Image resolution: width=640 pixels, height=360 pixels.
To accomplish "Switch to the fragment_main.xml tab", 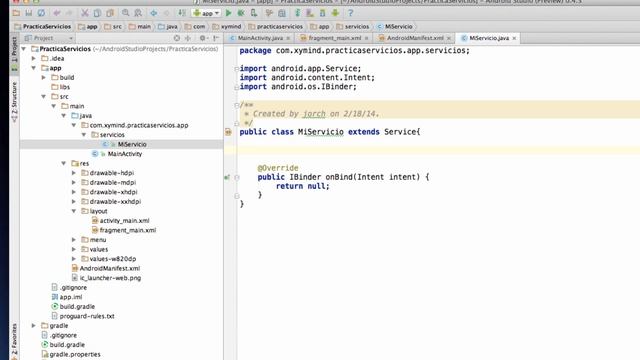I will 334,38.
